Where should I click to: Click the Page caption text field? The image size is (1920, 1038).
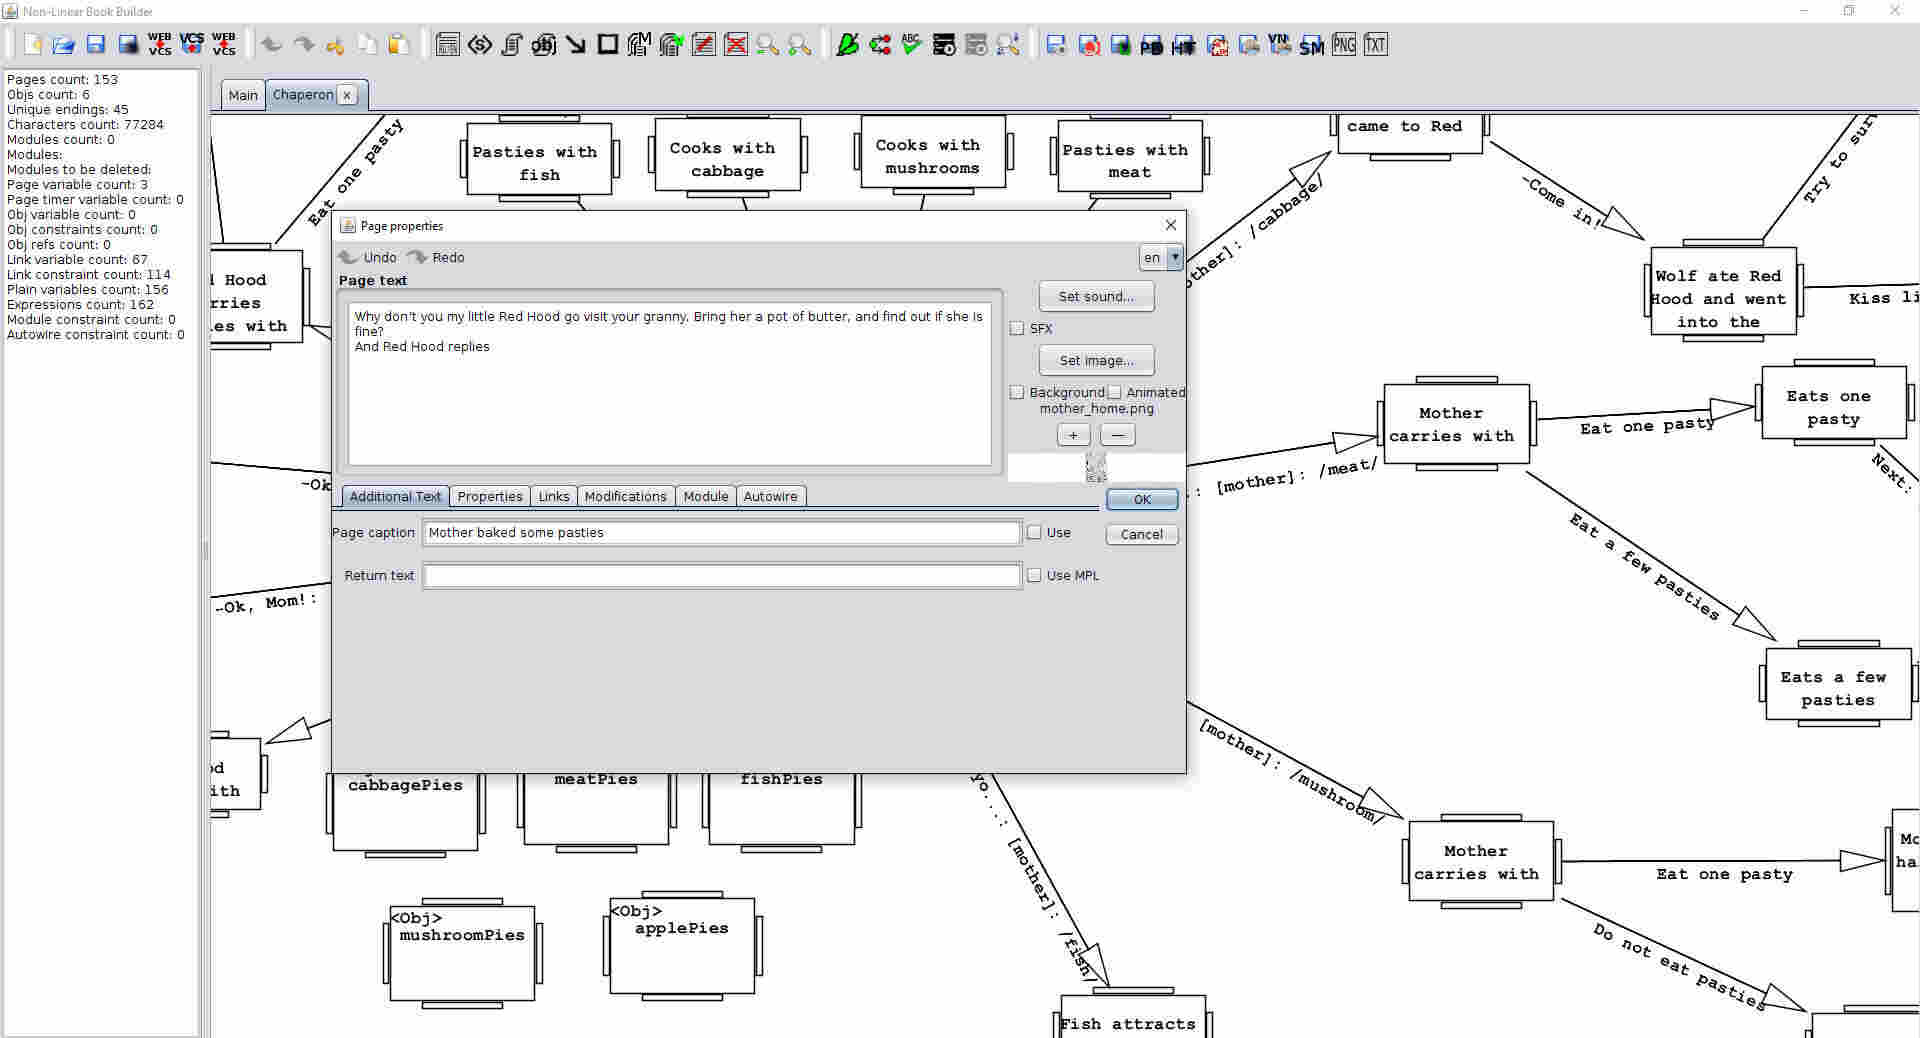tap(721, 533)
